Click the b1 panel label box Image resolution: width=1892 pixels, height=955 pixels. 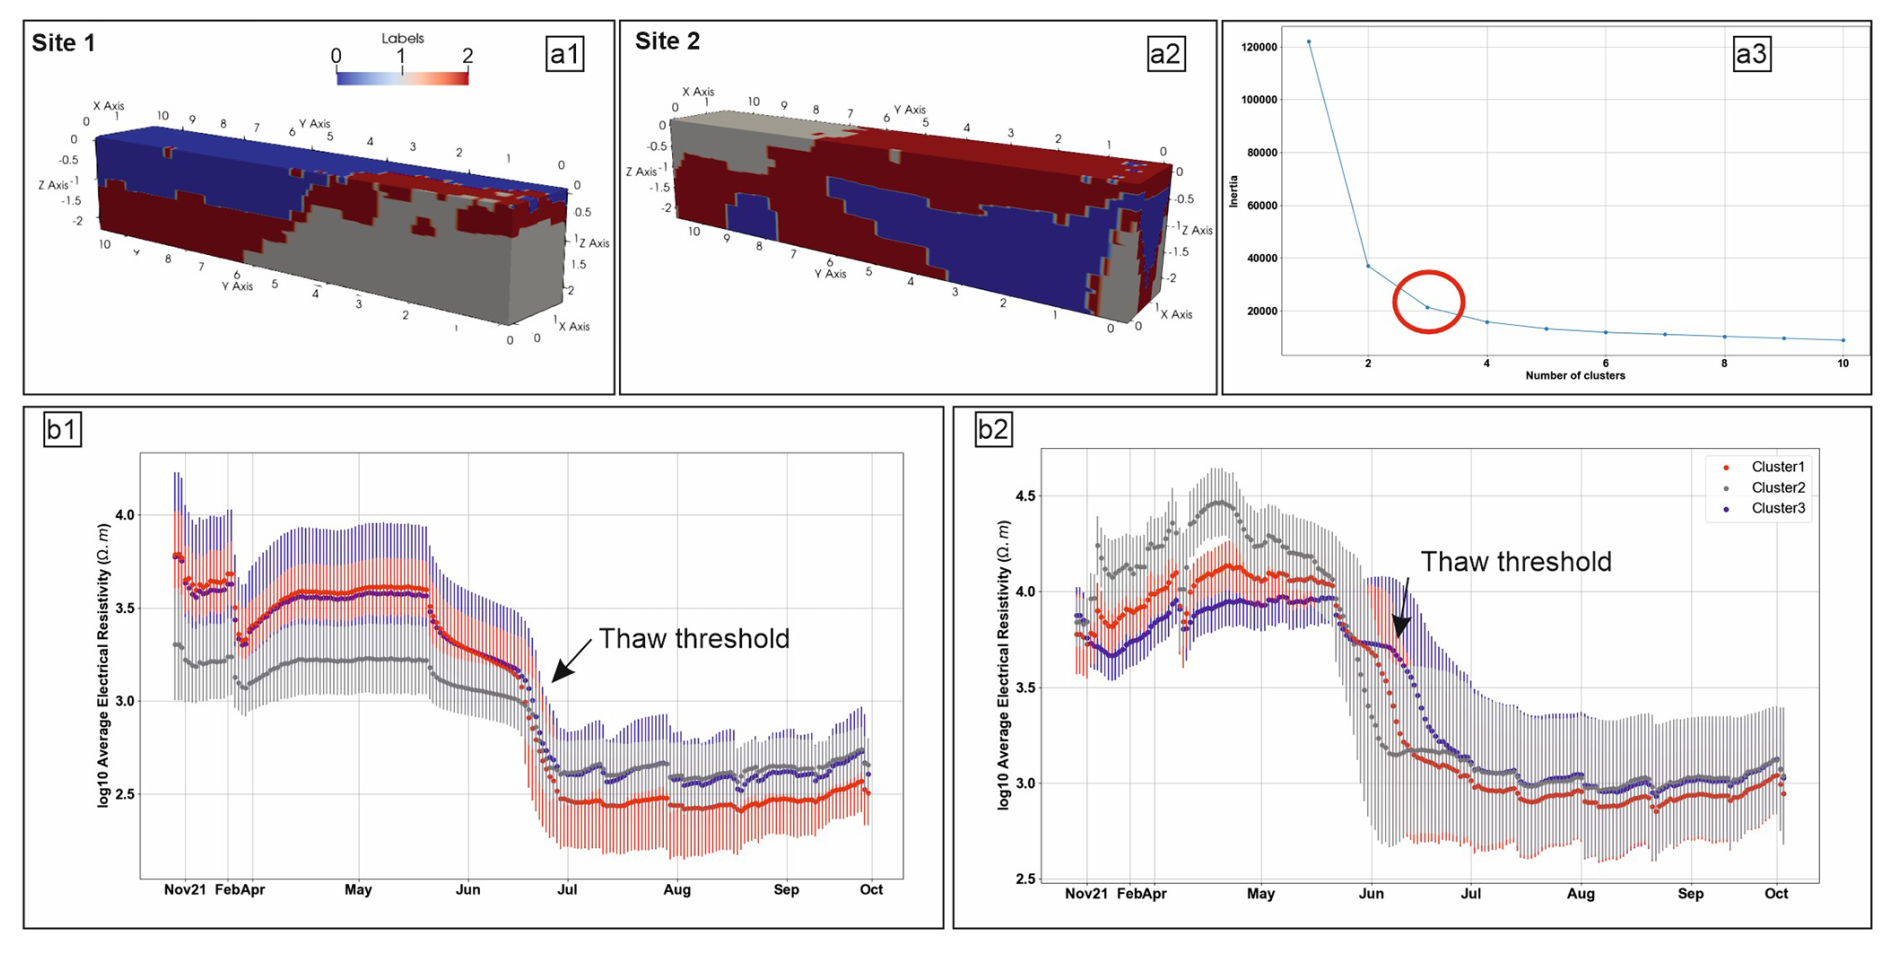click(x=62, y=430)
